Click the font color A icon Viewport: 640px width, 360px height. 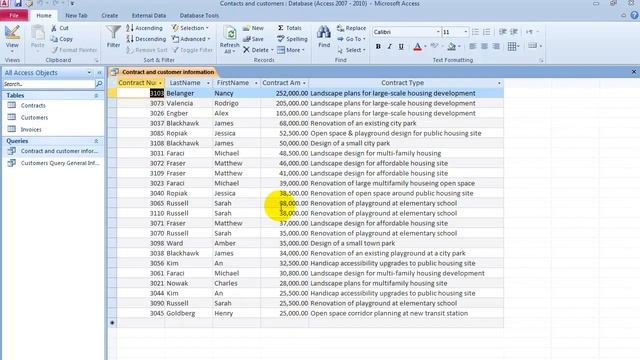[x=417, y=47]
